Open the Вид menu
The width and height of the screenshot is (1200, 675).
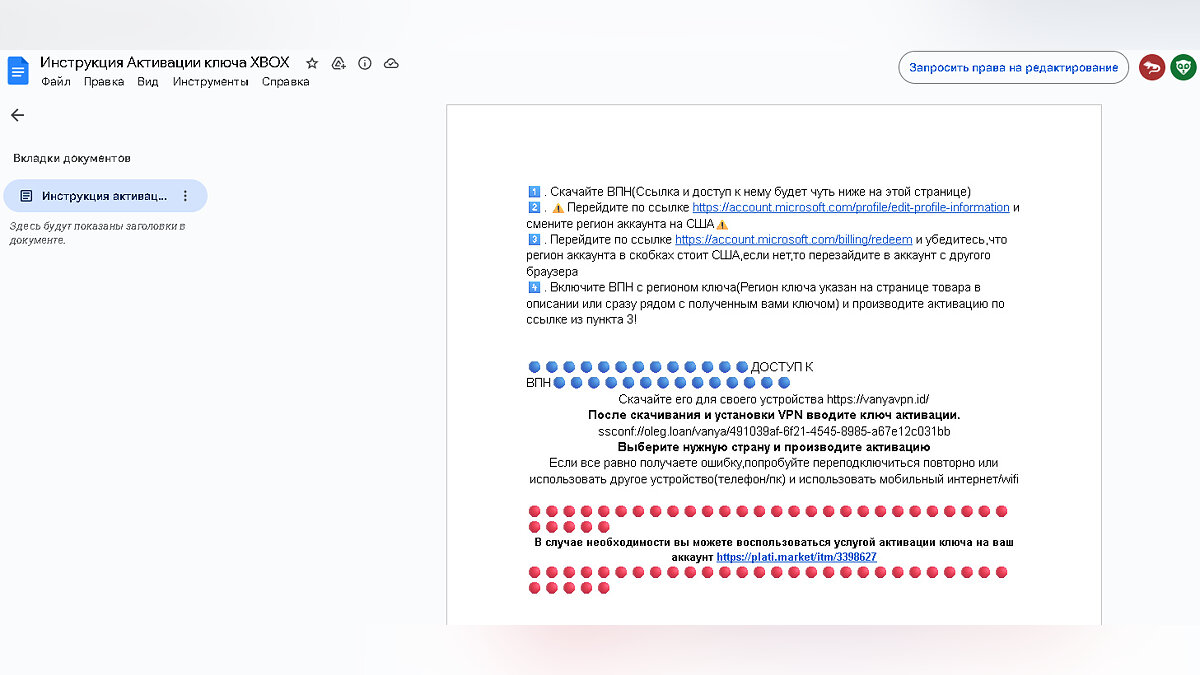148,82
